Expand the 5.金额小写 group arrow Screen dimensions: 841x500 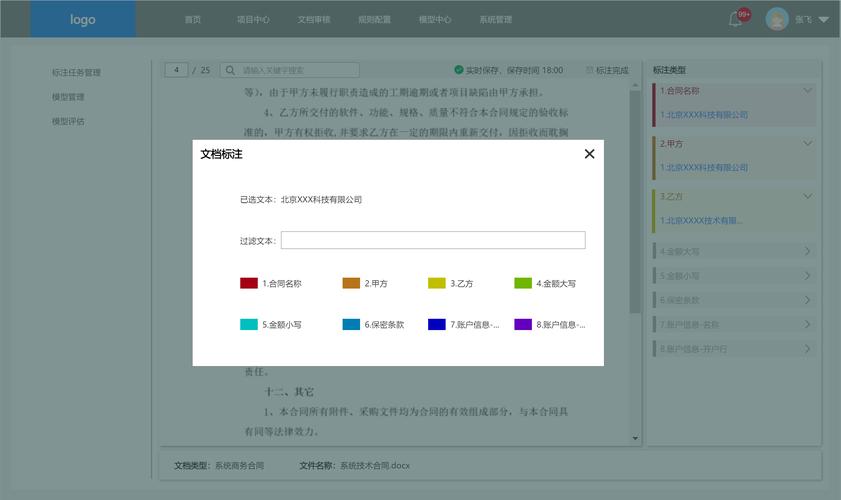pyautogui.click(x=807, y=276)
